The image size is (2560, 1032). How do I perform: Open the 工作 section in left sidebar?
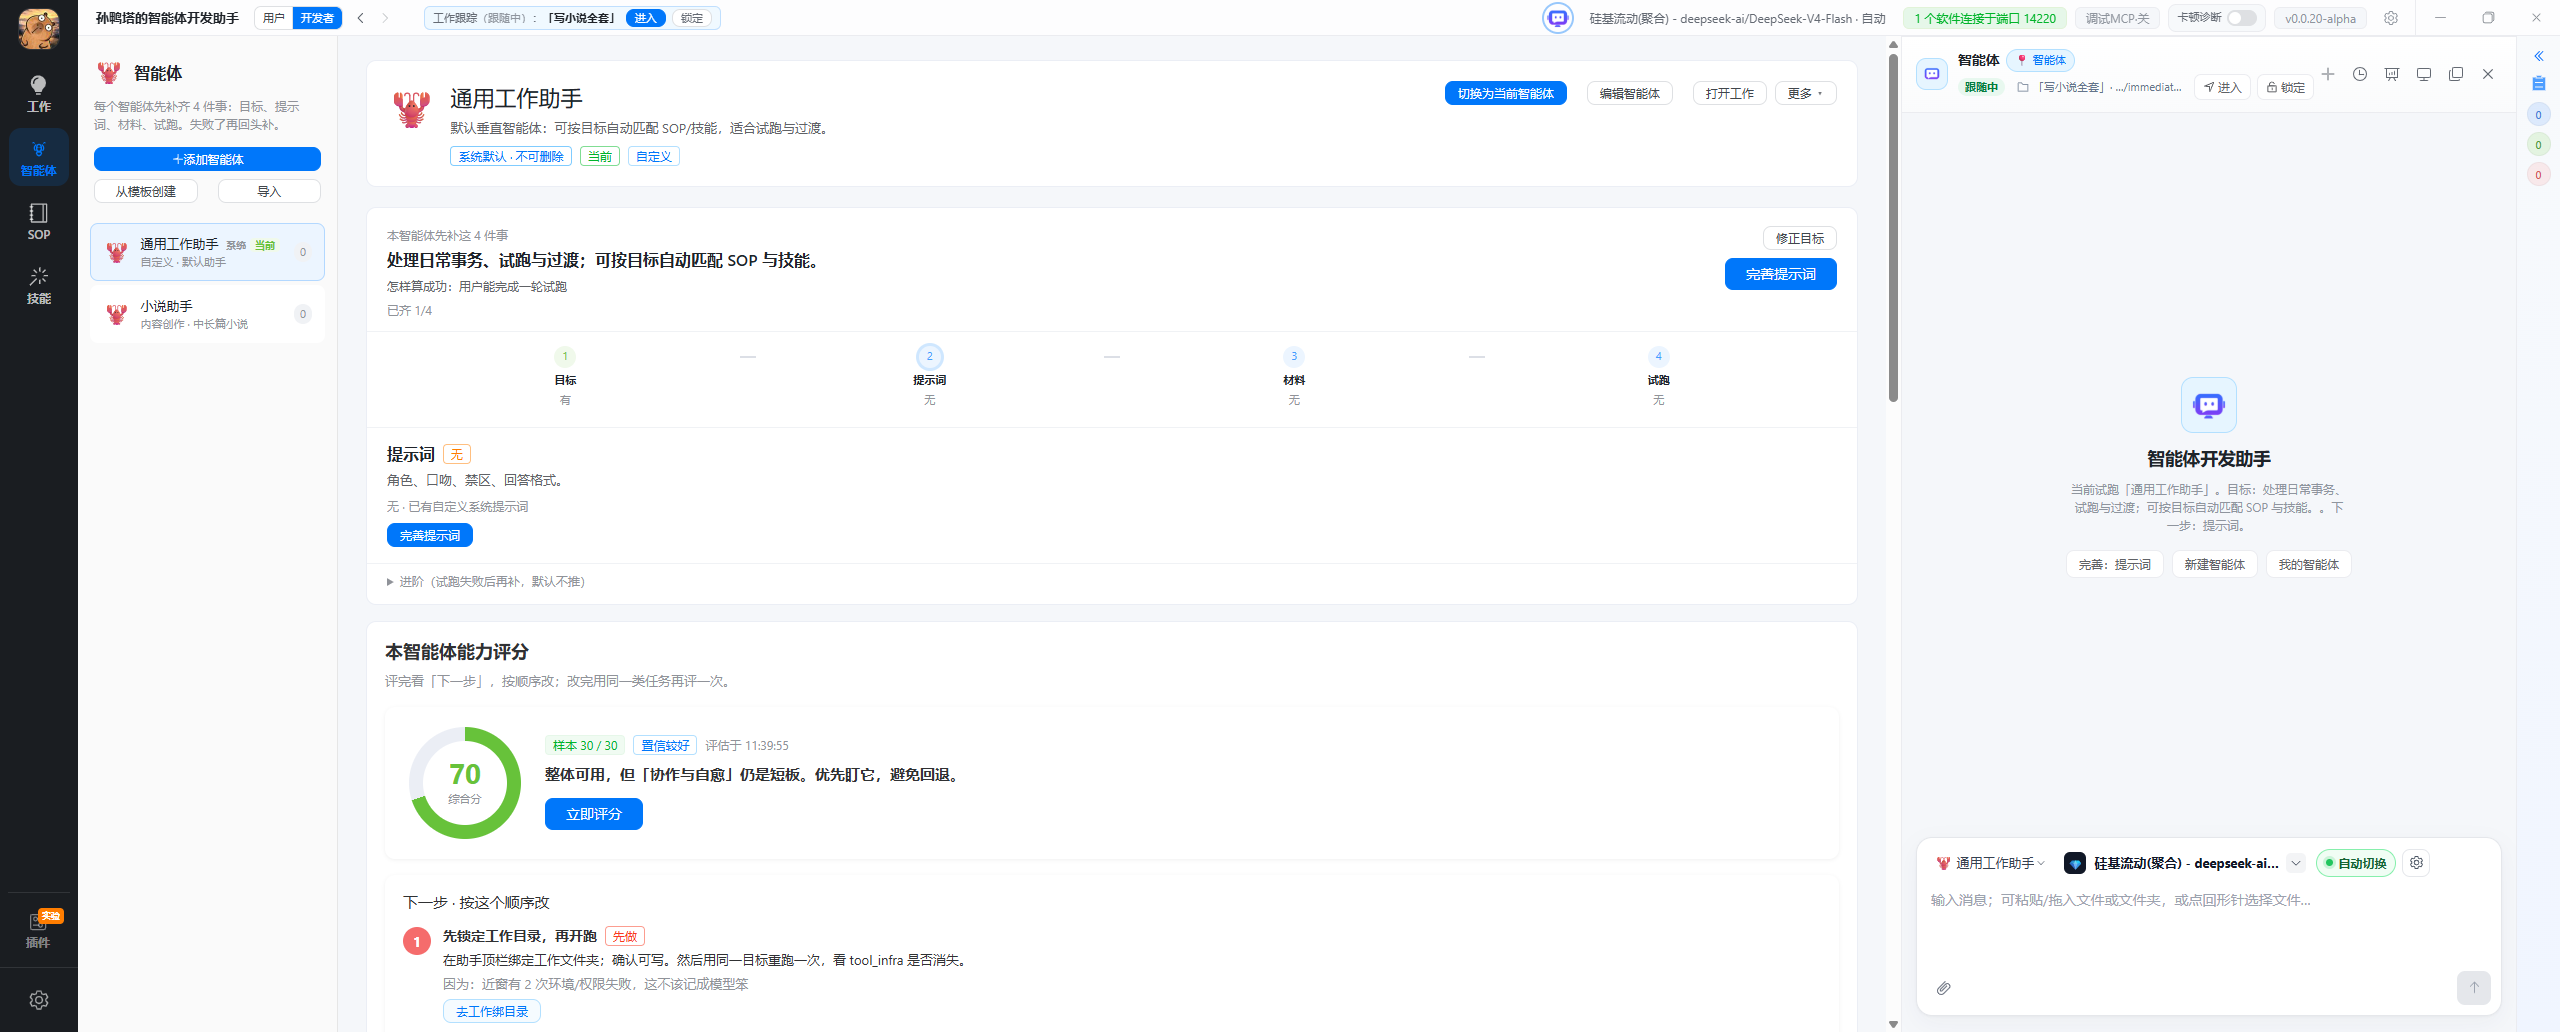(38, 93)
